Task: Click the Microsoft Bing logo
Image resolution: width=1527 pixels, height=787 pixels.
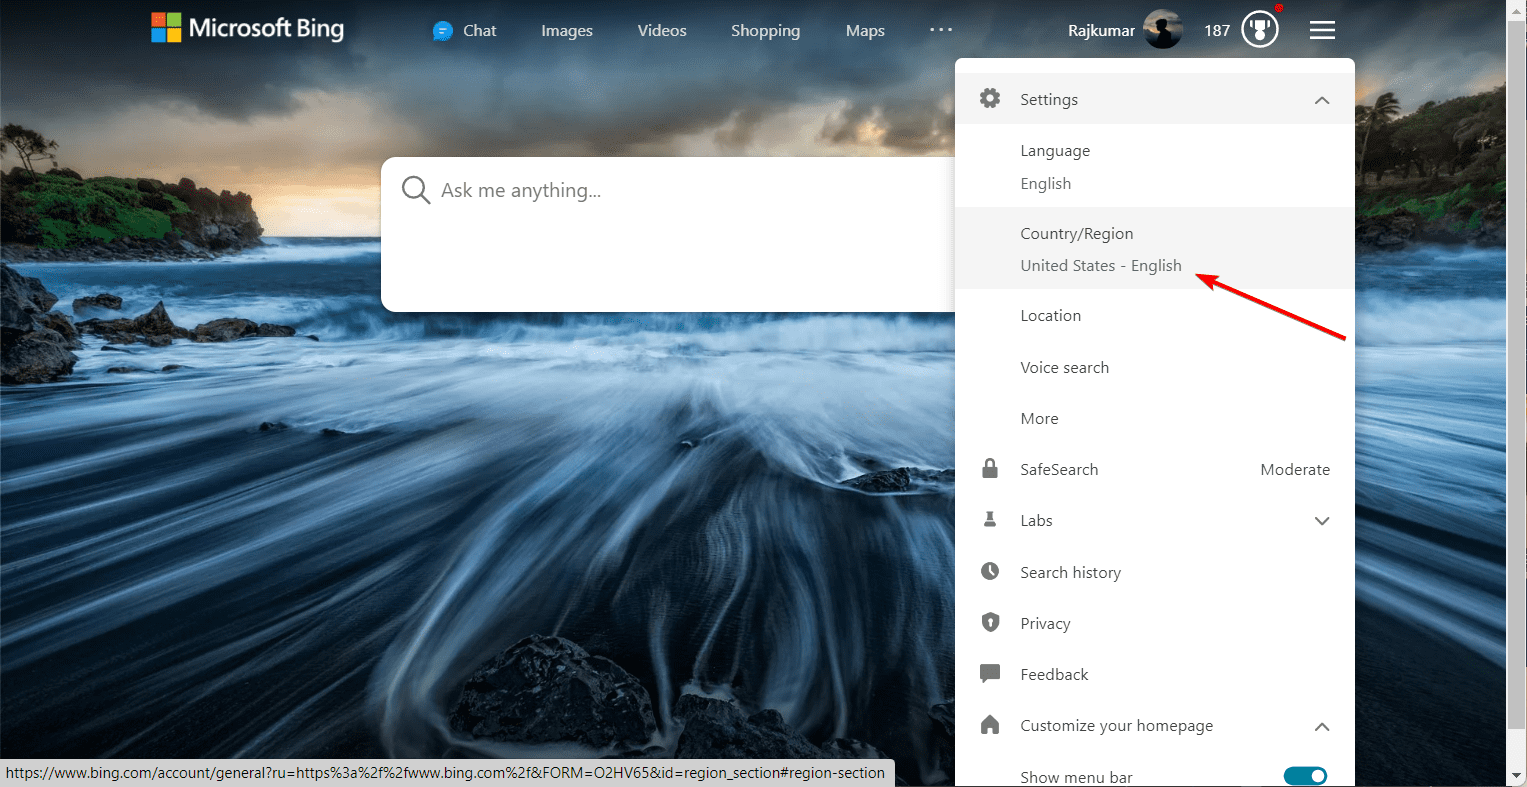Action: tap(247, 28)
